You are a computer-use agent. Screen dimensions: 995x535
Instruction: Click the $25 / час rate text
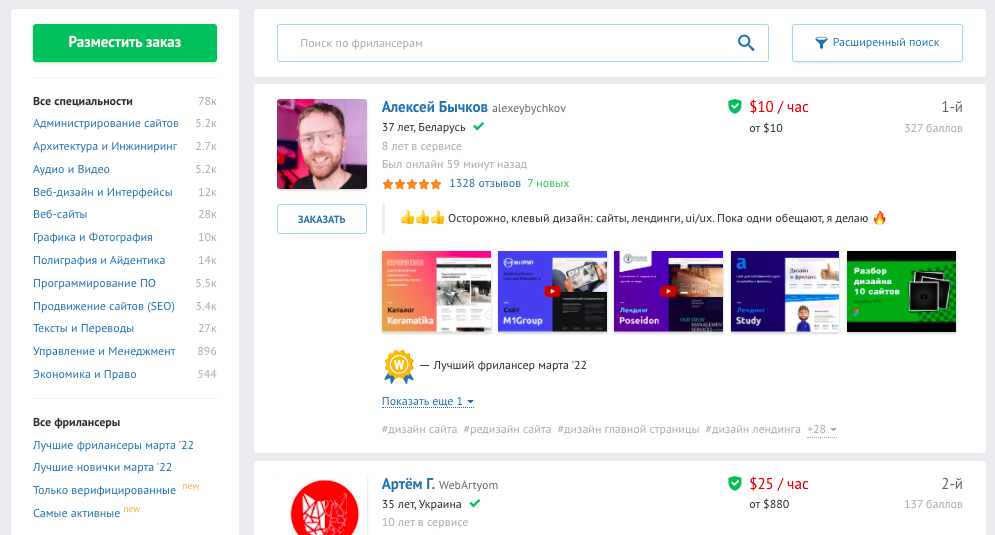pos(779,484)
